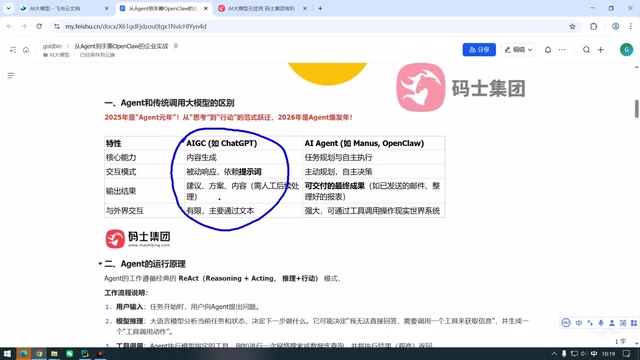This screenshot has width=640, height=360.
Task: Click the person icon in floating toolbar
Action: [x=612, y=322]
